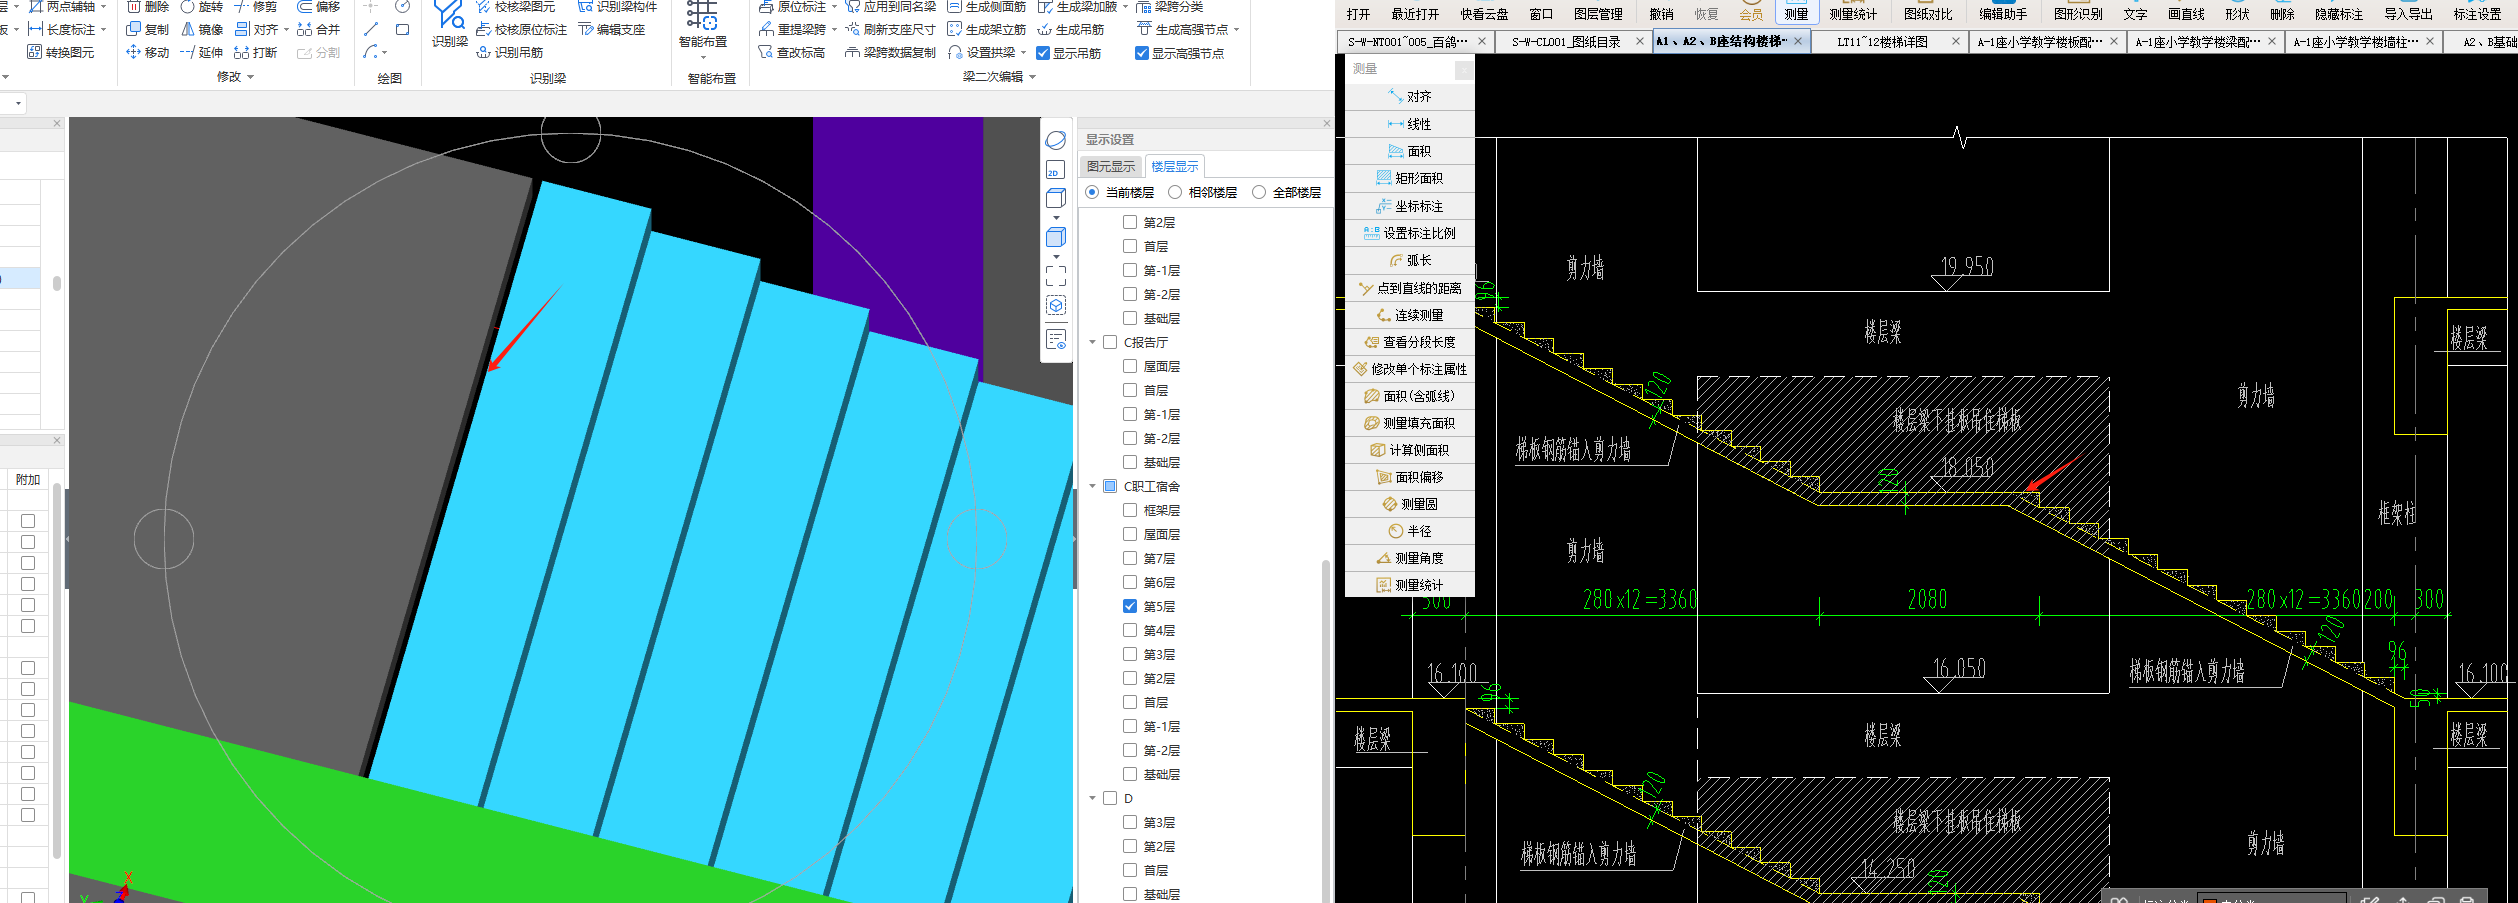Uncheck 显示高强节点 checkbox
The image size is (2518, 903).
point(1142,53)
